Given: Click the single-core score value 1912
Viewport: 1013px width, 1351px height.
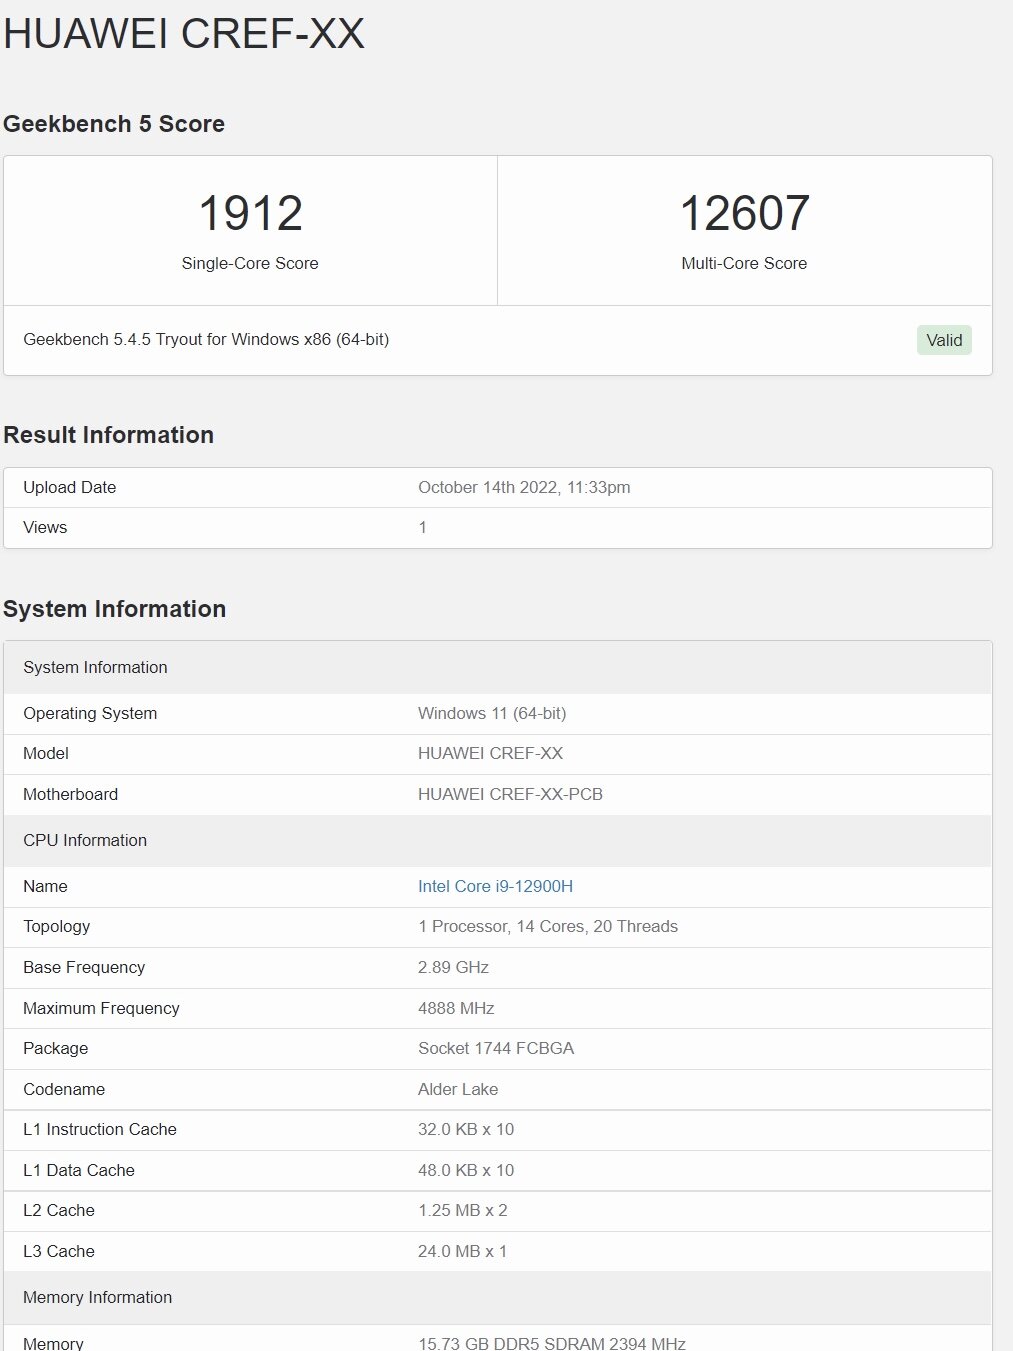Looking at the screenshot, I should pos(250,213).
